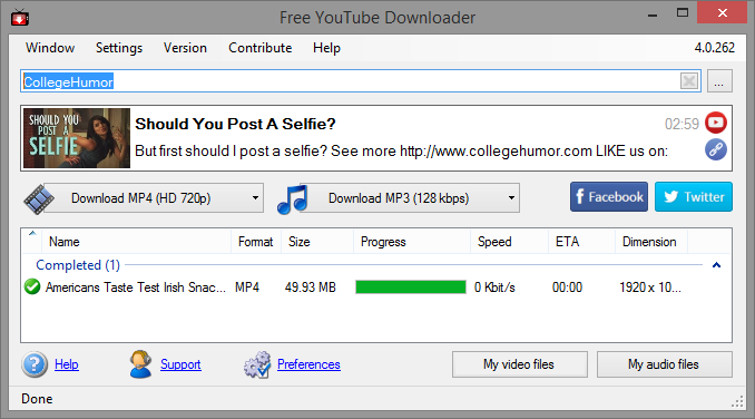Click the Completed (1) group label
The height and width of the screenshot is (419, 755).
coord(78,265)
